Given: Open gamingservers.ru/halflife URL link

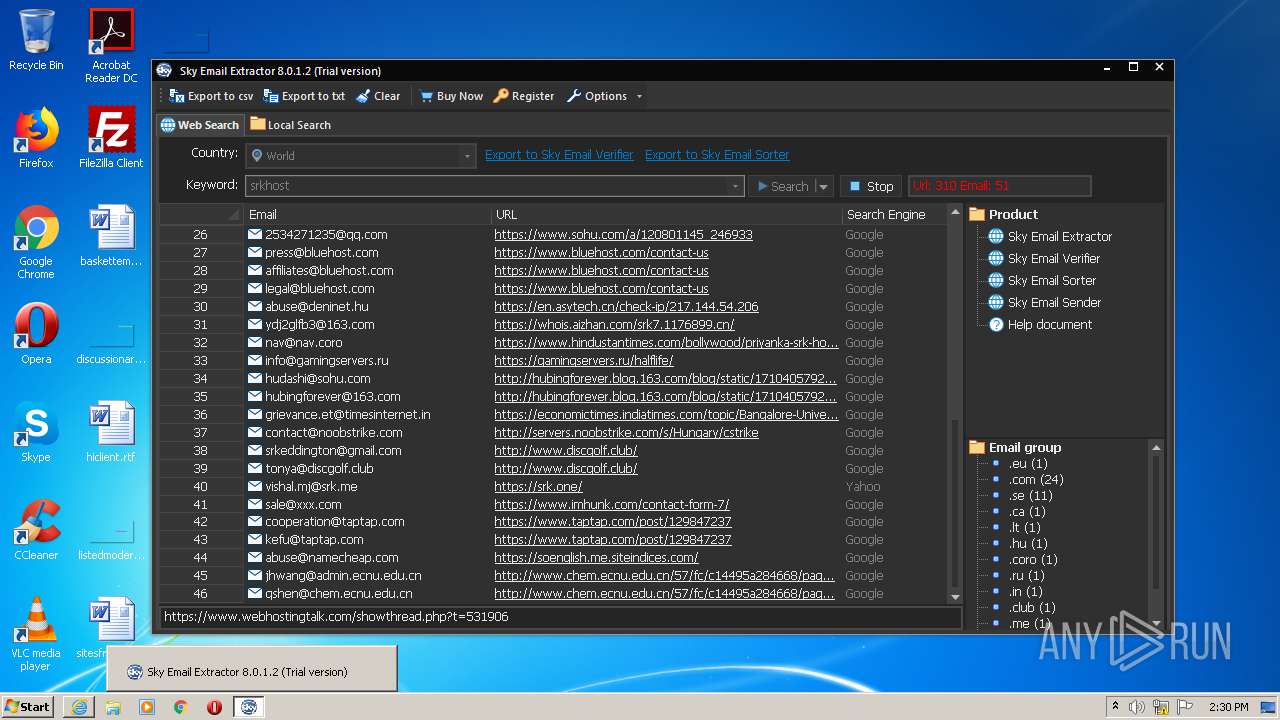Looking at the screenshot, I should tap(583, 361).
